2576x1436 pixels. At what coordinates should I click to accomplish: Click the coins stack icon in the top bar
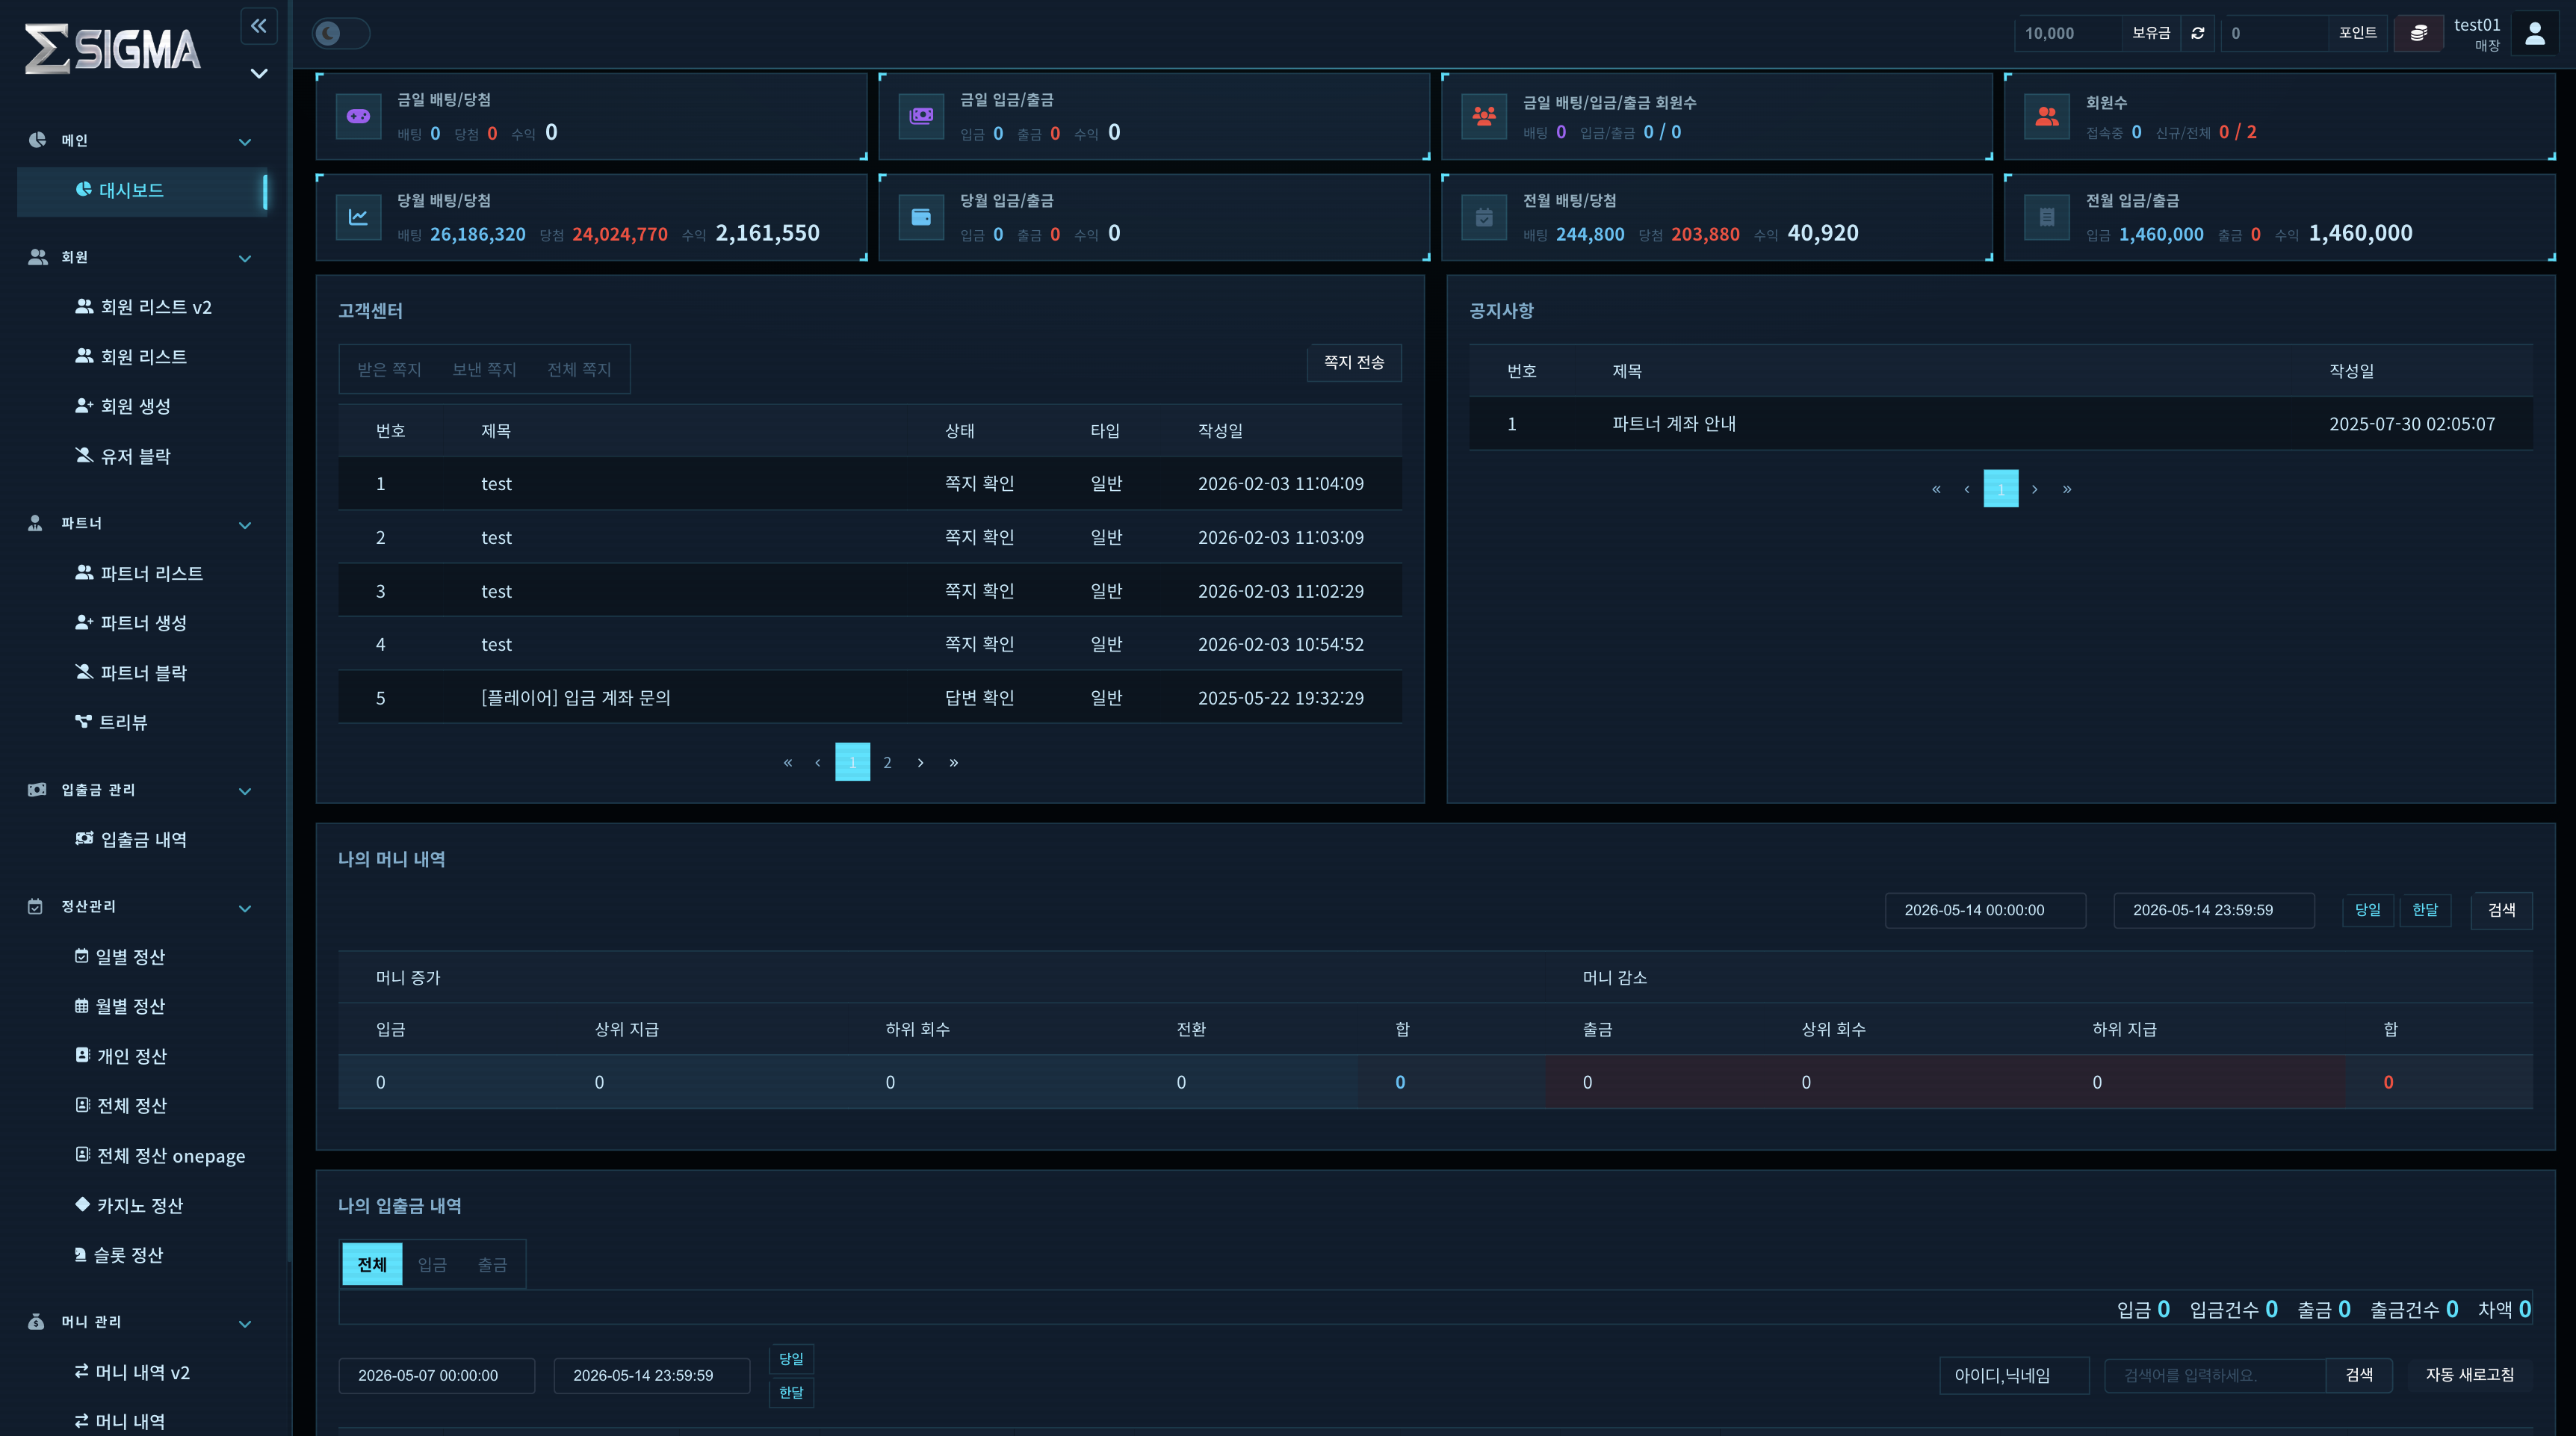click(2418, 33)
